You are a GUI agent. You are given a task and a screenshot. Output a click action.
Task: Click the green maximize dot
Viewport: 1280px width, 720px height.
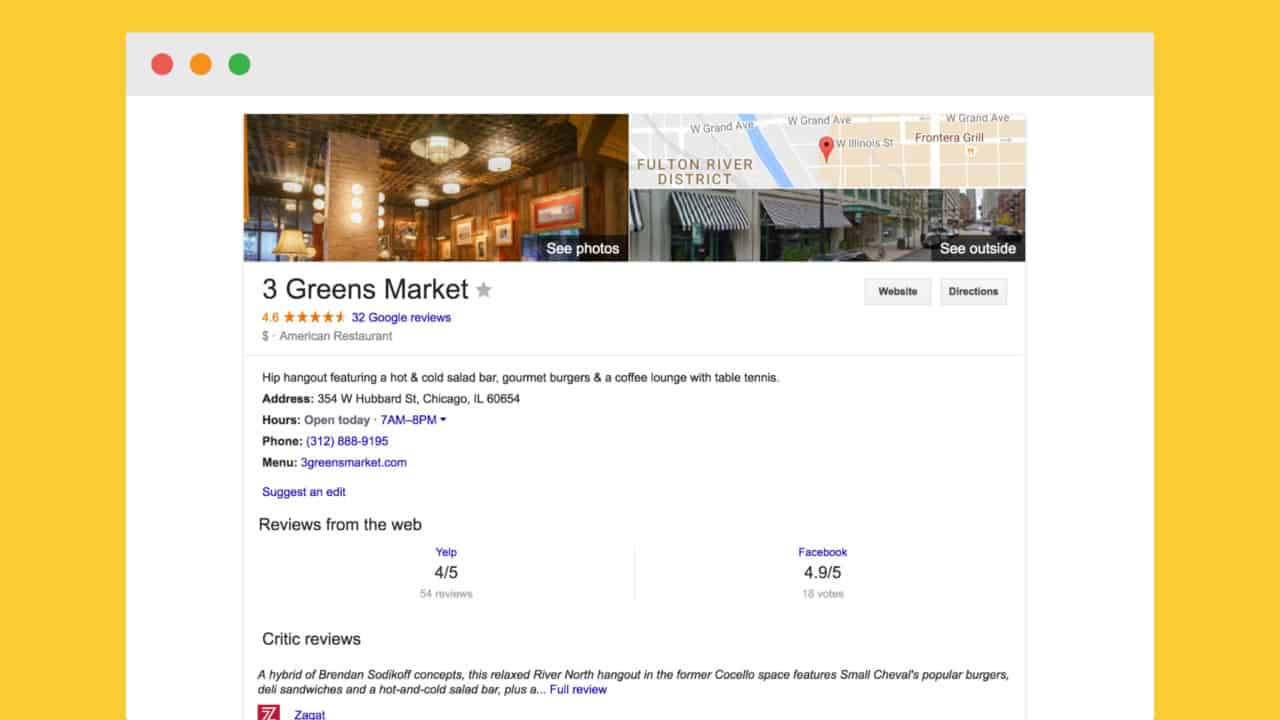click(239, 64)
